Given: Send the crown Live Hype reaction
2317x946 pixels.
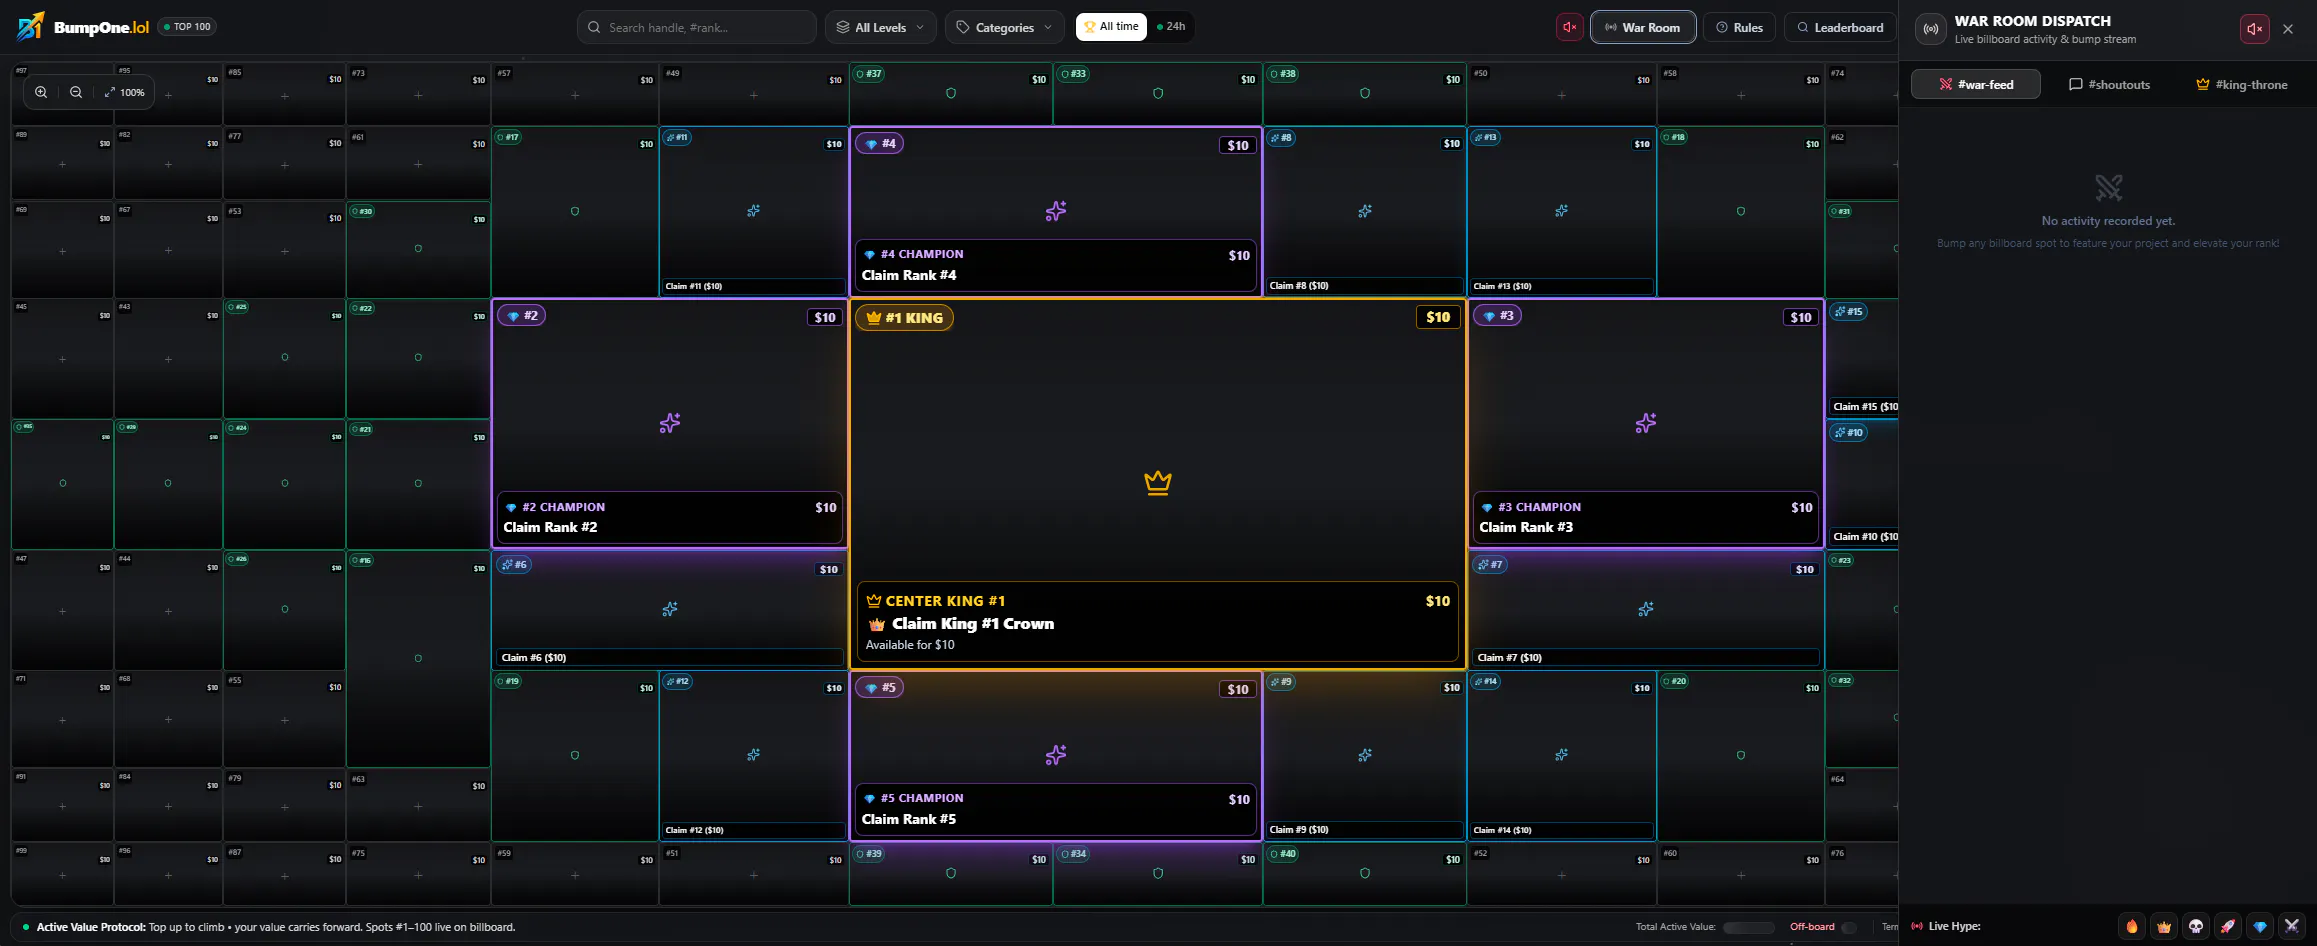Looking at the screenshot, I should [2164, 926].
